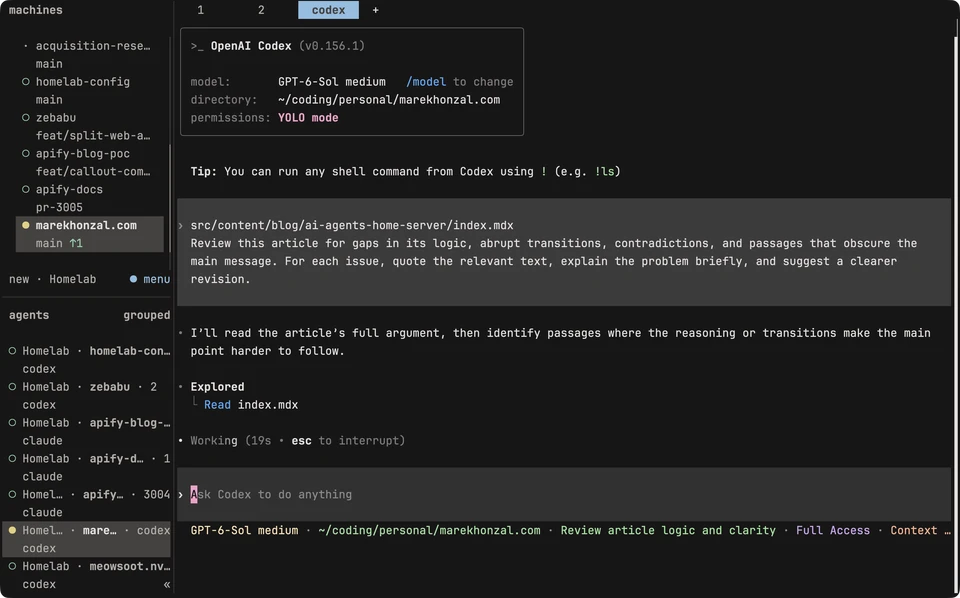Image resolution: width=960 pixels, height=598 pixels.
Task: Click status circle next to zebabu machine
Action: point(26,118)
